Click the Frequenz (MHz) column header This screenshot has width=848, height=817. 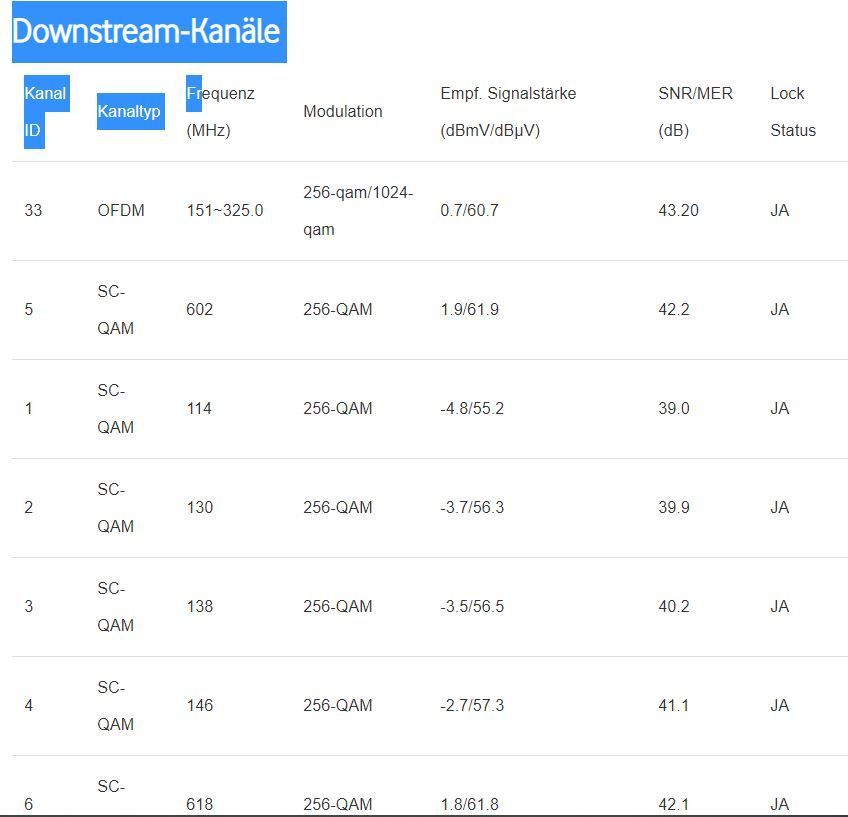220,112
